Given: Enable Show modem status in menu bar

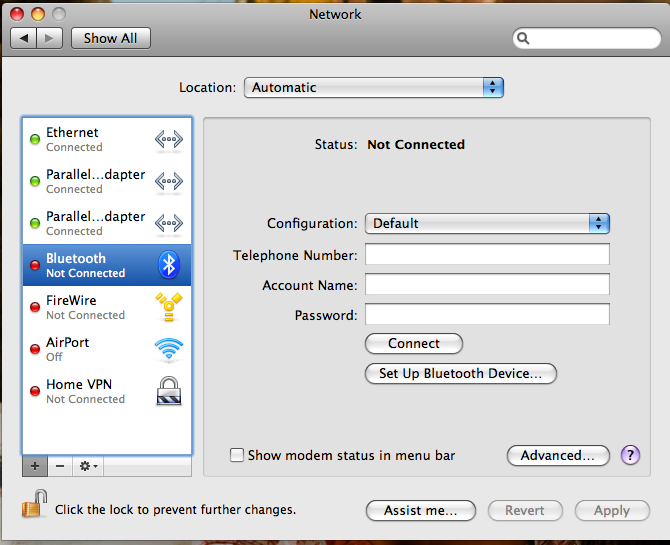Looking at the screenshot, I should click(x=237, y=455).
